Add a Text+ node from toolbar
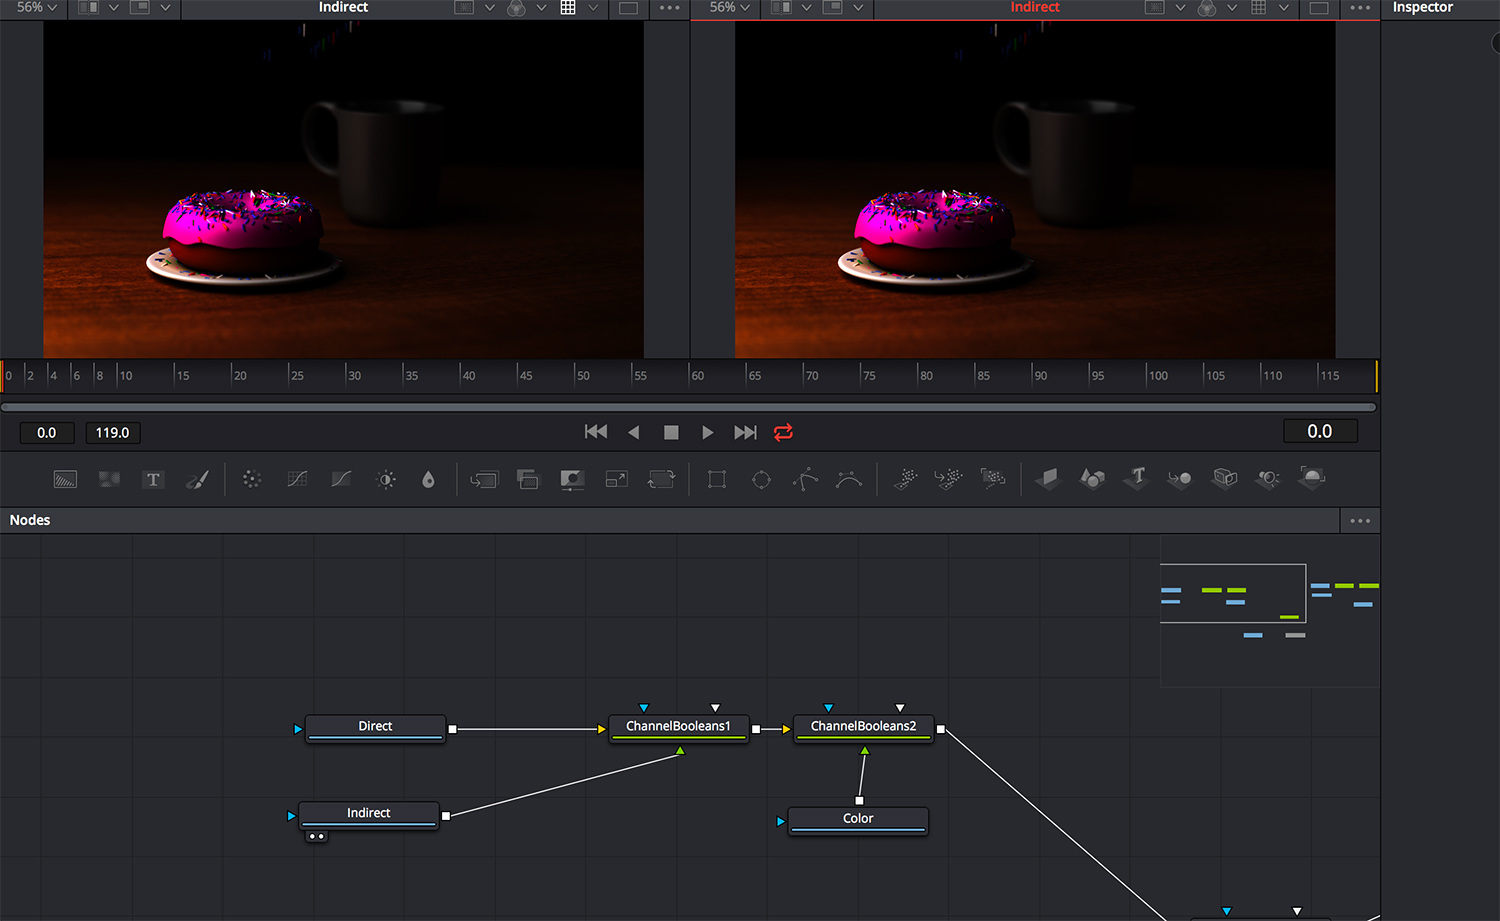Screen dimensions: 1500x921 [x=153, y=480]
